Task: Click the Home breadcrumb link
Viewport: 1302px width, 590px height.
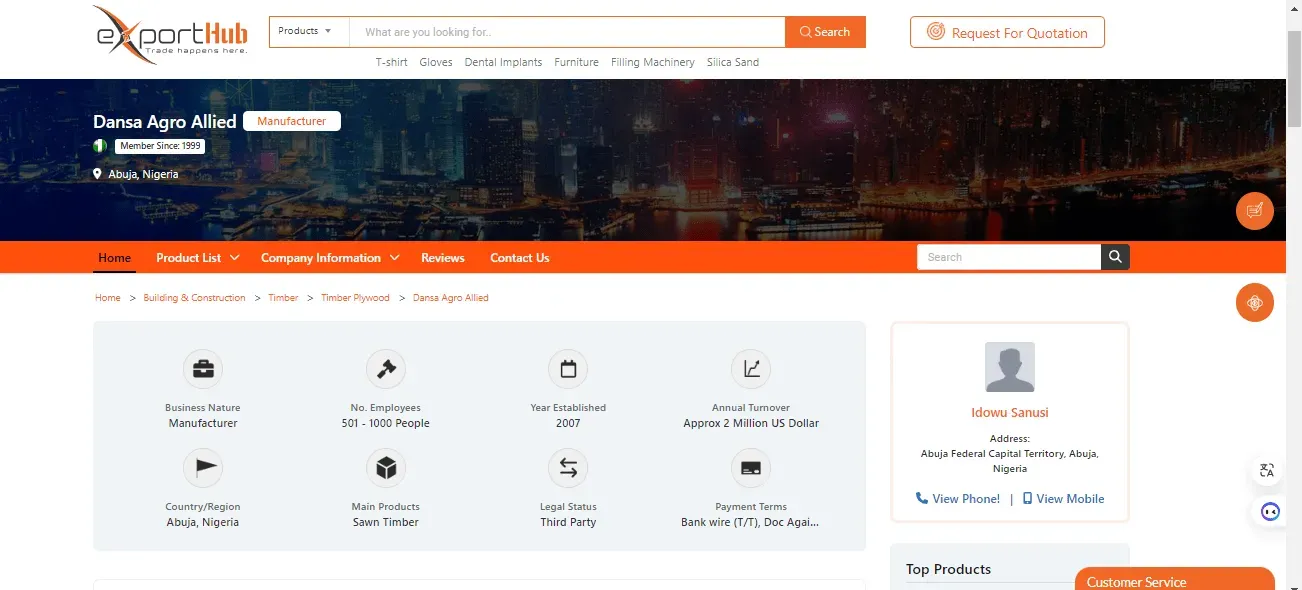Action: 108,298
